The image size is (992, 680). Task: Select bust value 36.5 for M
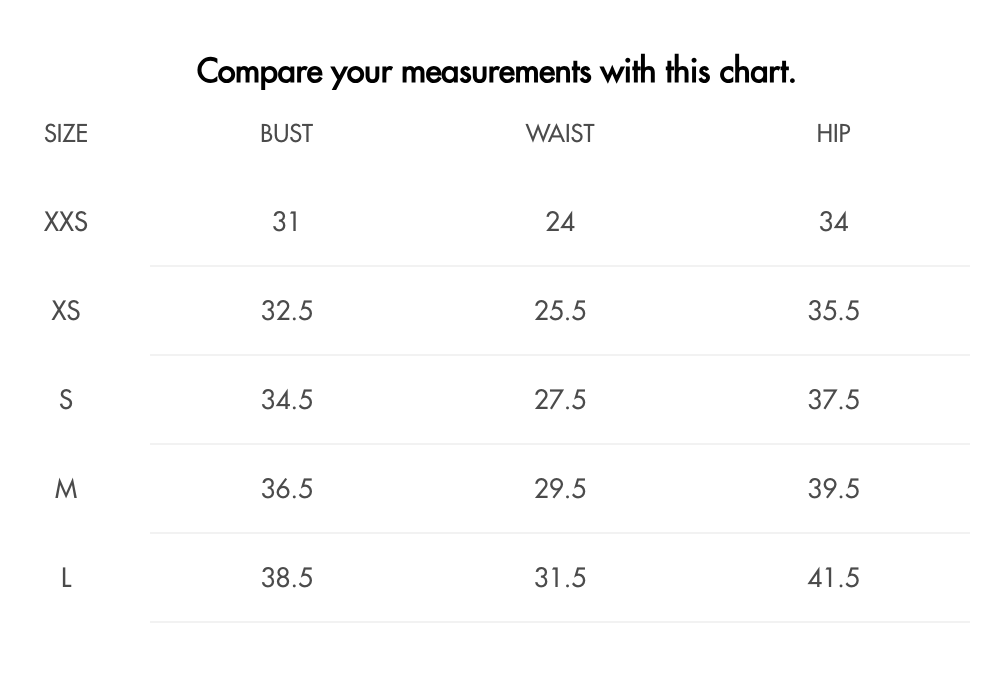pos(287,489)
